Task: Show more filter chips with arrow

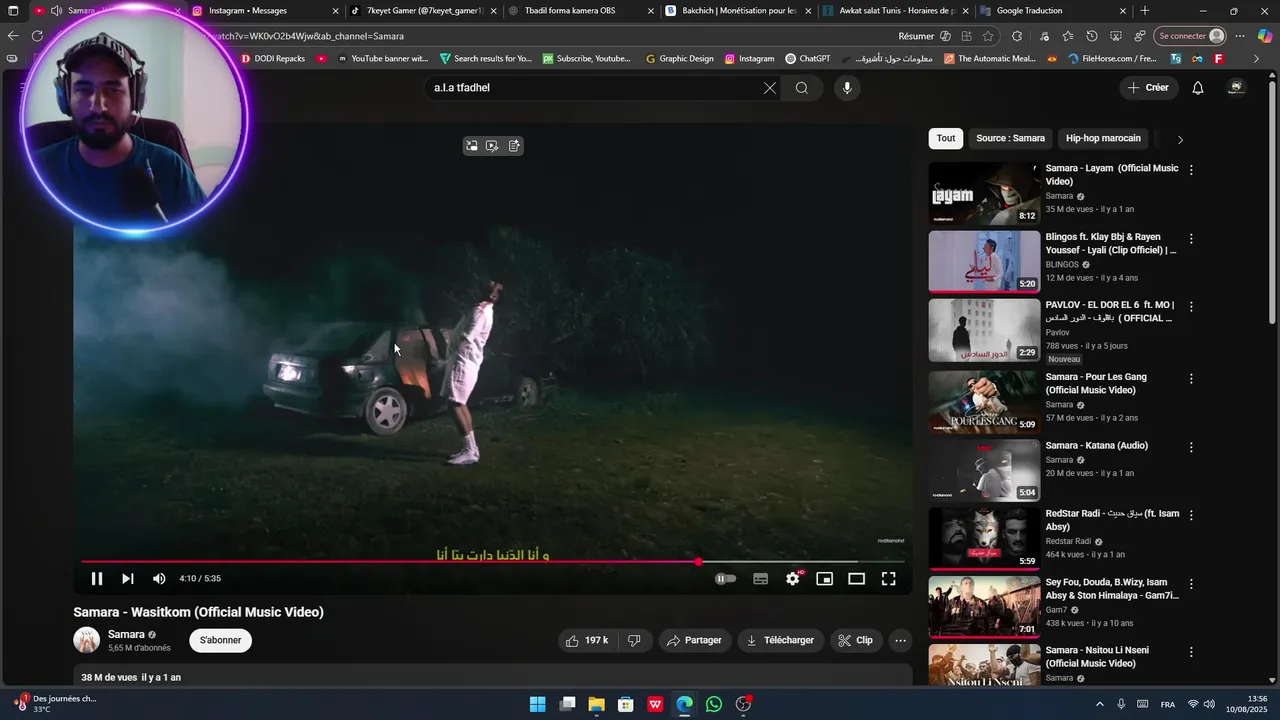Action: 1180,140
